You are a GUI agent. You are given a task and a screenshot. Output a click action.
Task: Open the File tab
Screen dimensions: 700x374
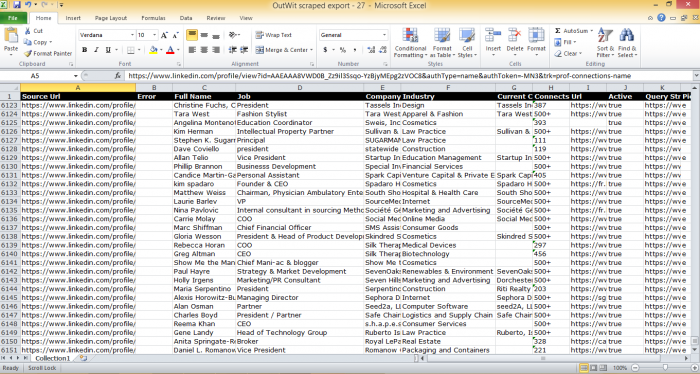tap(12, 18)
